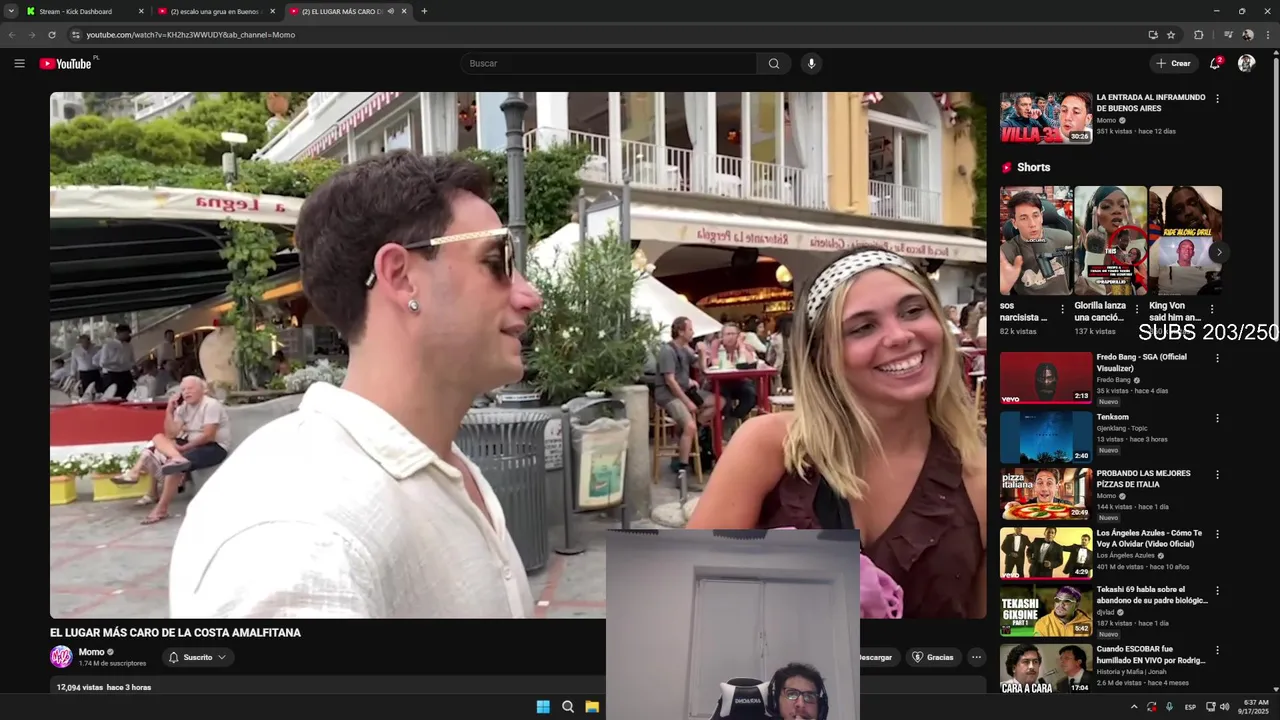Image resolution: width=1280 pixels, height=720 pixels.
Task: Close the Kick Dashboard tab
Action: point(141,11)
